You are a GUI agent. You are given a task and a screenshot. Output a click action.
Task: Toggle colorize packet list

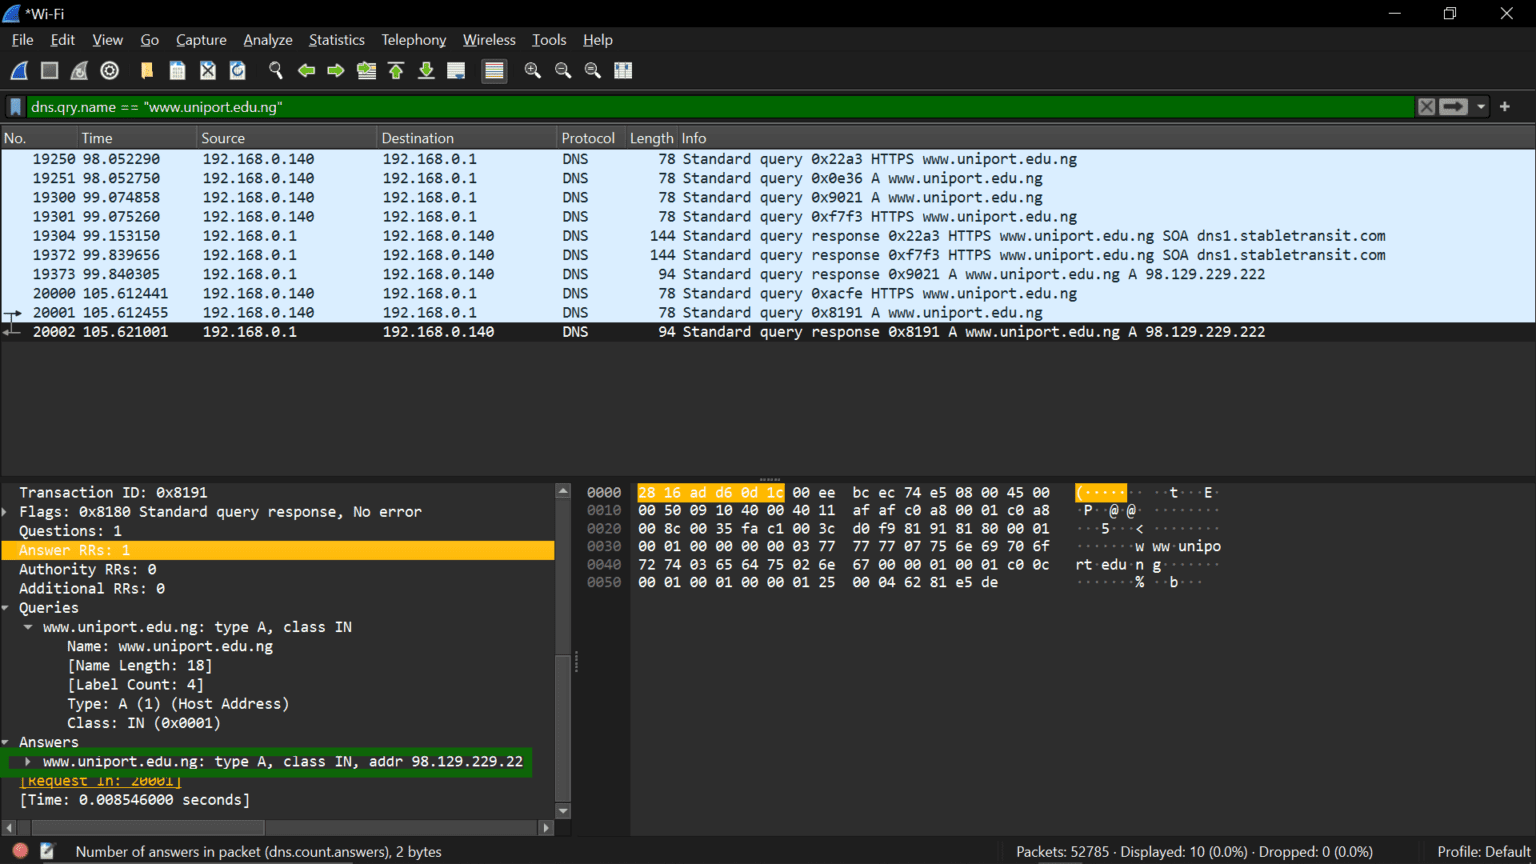pos(494,70)
